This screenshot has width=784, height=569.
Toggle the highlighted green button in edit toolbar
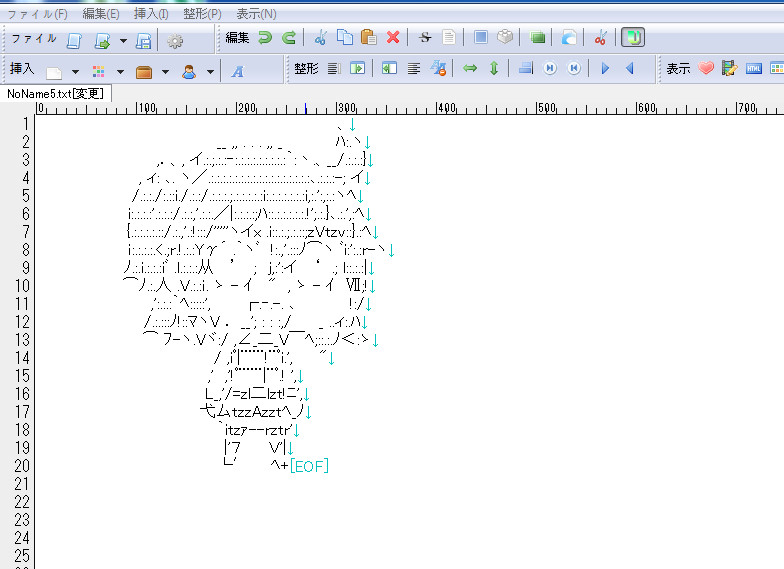point(633,39)
